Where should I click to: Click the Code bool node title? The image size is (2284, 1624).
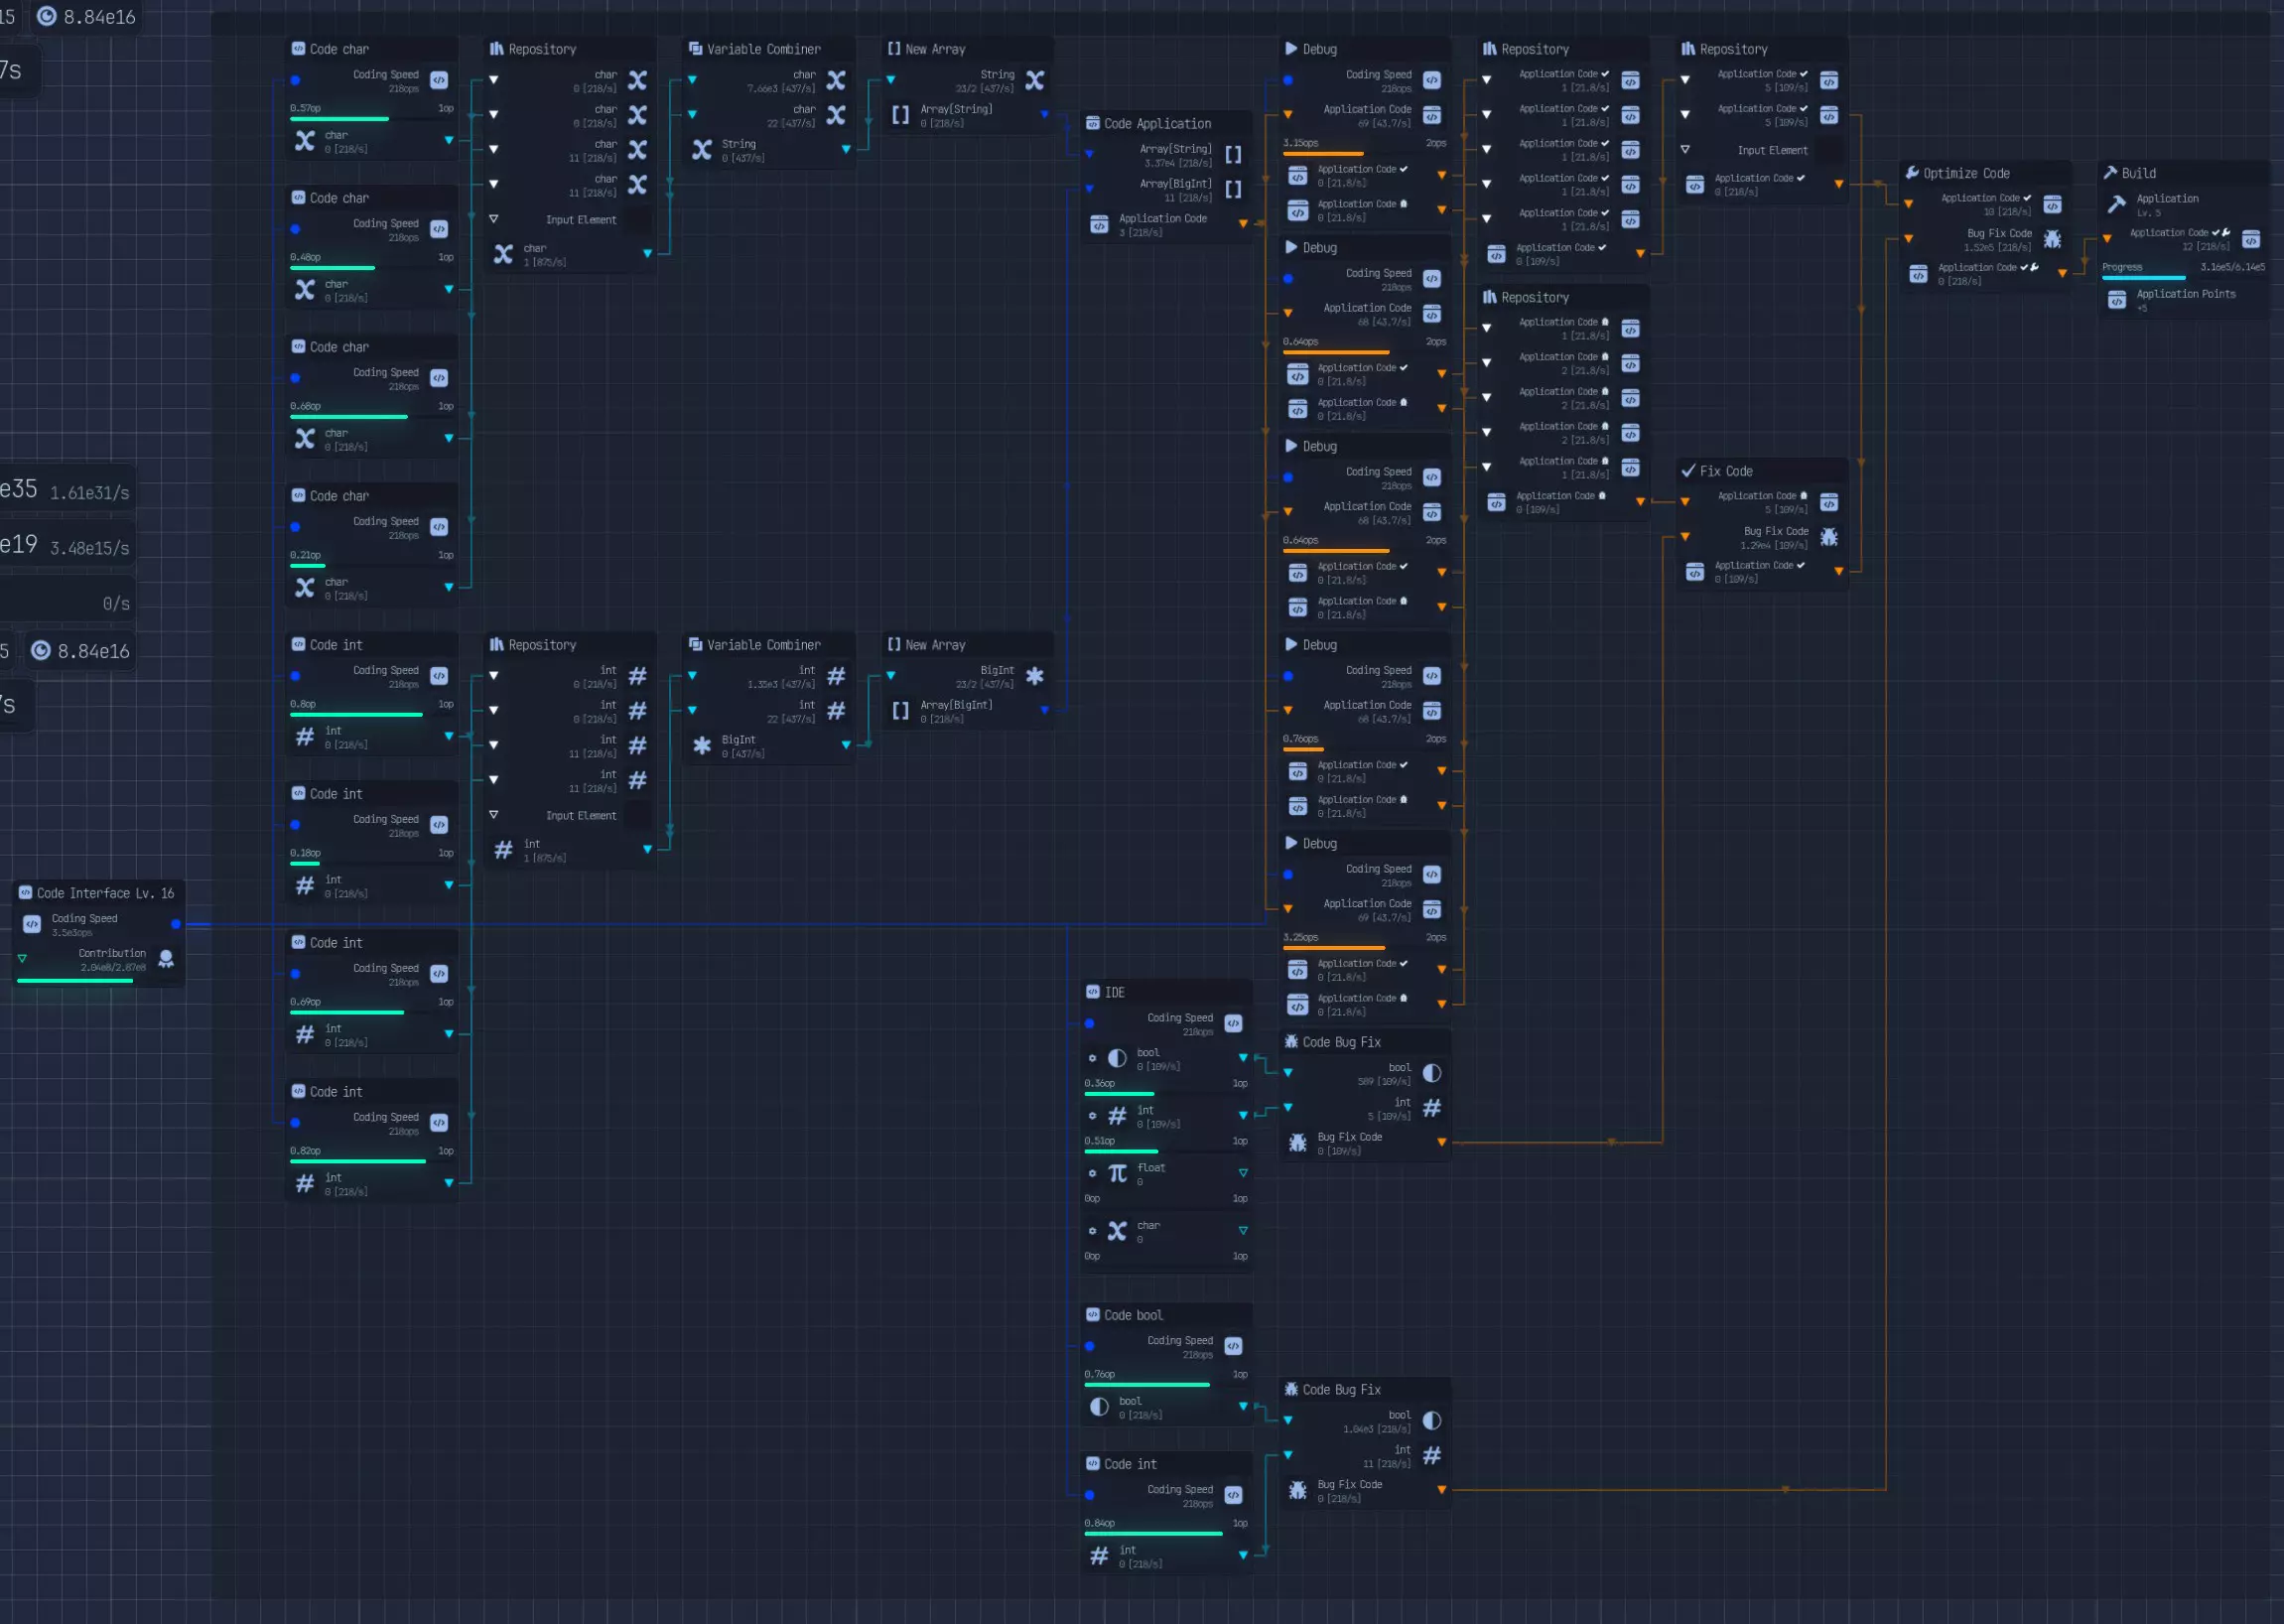[x=1132, y=1315]
